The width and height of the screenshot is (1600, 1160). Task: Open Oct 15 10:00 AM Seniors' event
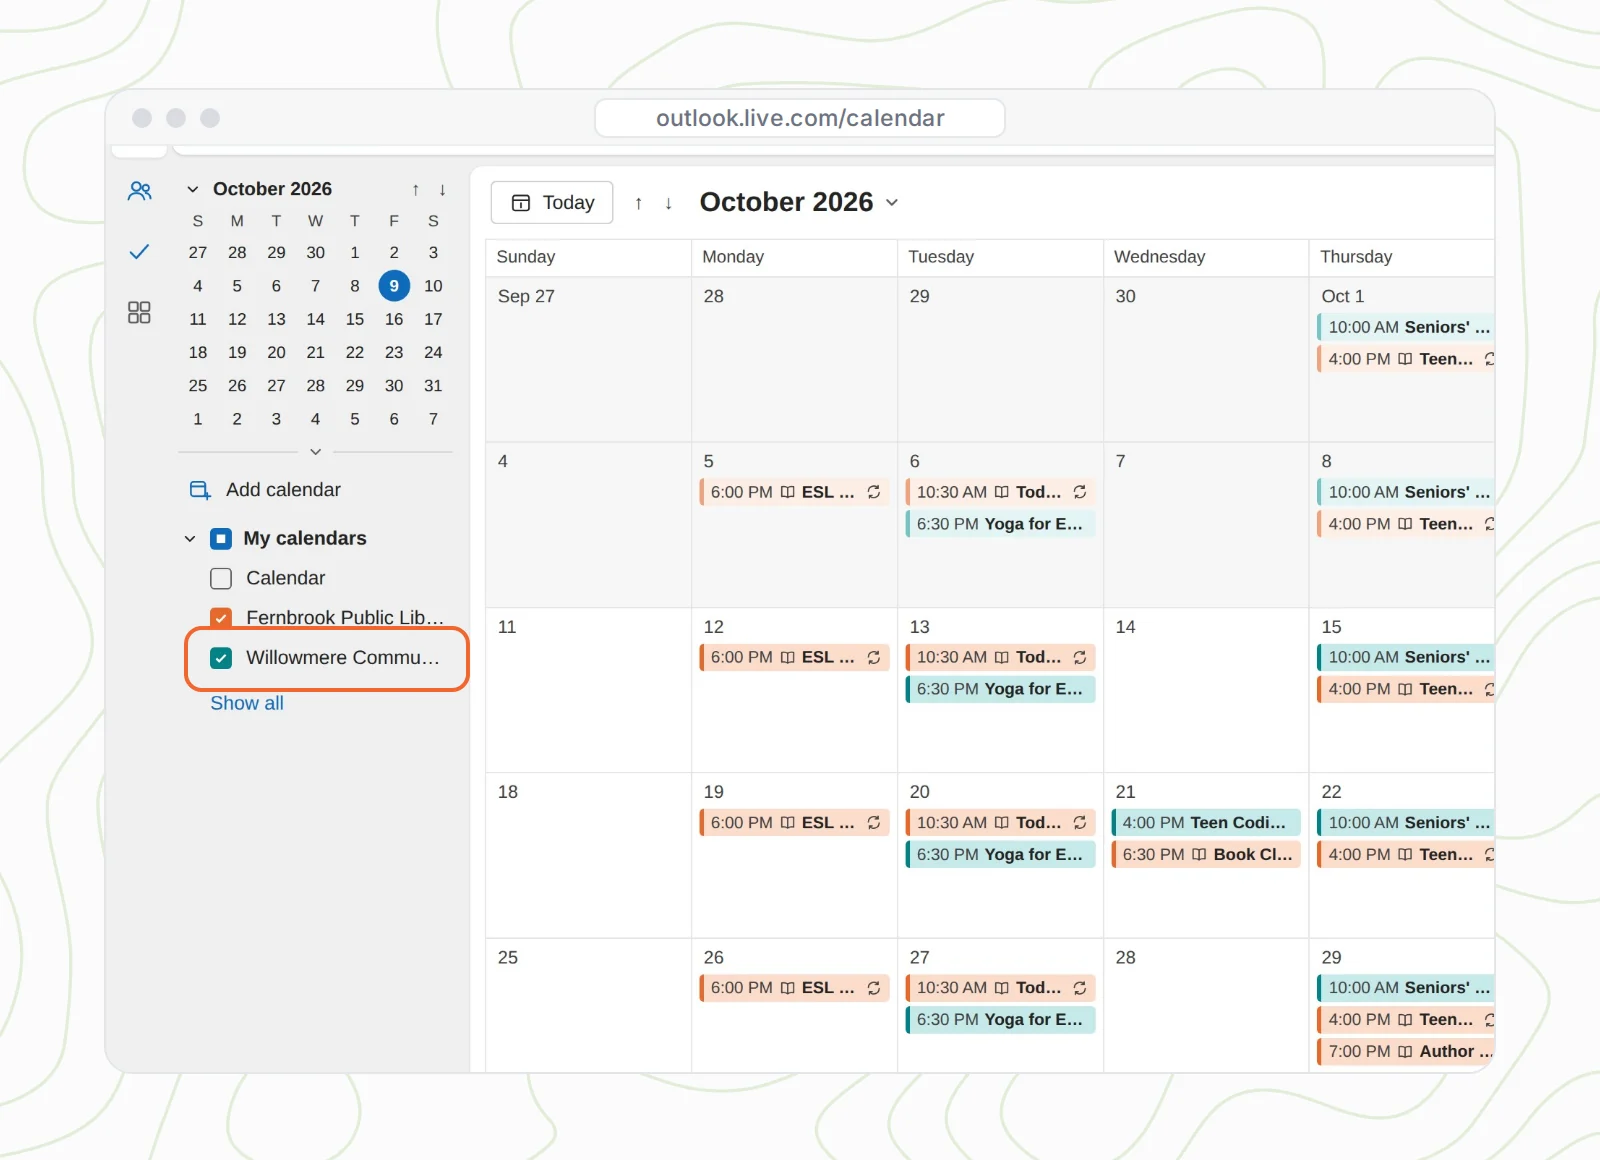(x=1406, y=657)
